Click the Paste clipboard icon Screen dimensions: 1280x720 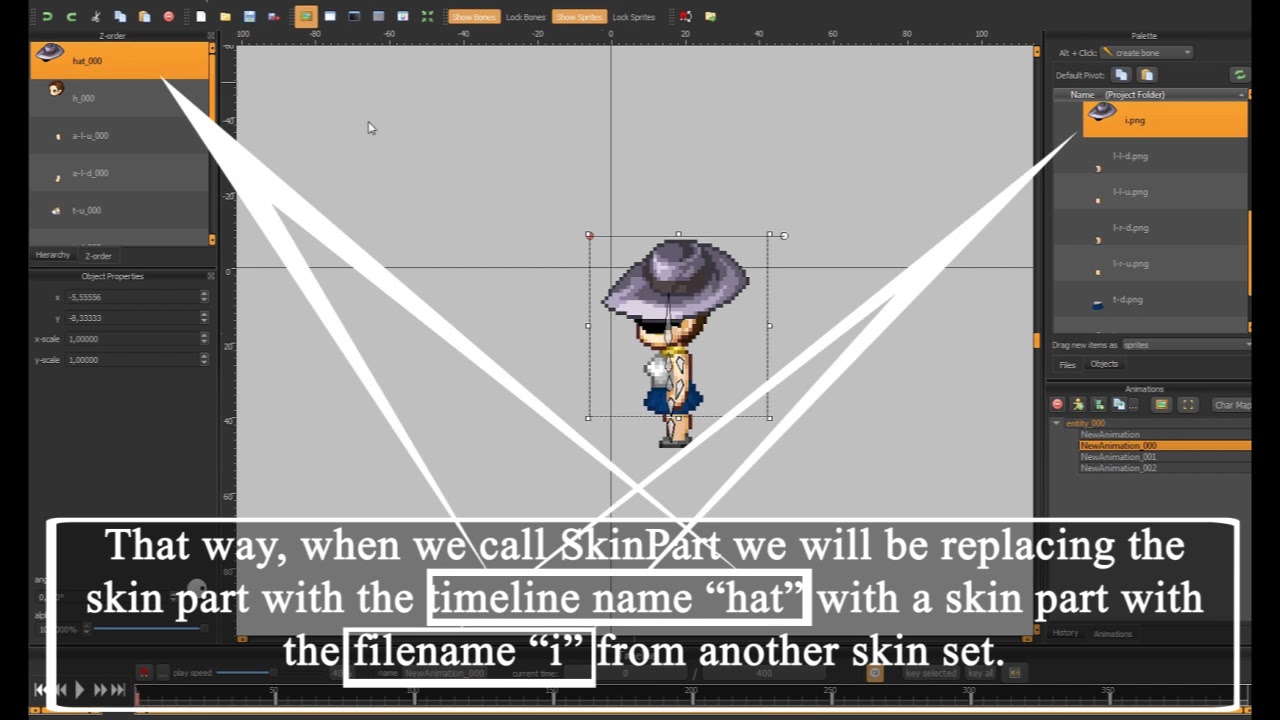pyautogui.click(x=144, y=16)
